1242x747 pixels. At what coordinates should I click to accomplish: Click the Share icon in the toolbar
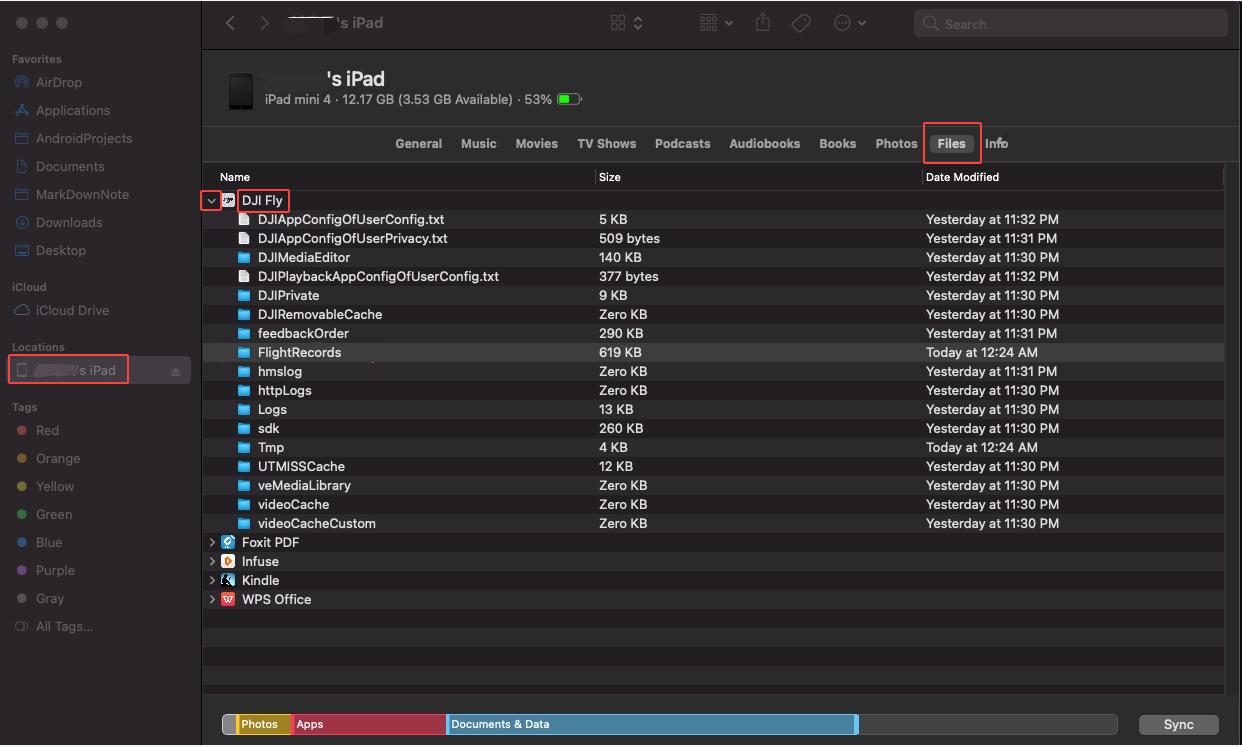762,22
